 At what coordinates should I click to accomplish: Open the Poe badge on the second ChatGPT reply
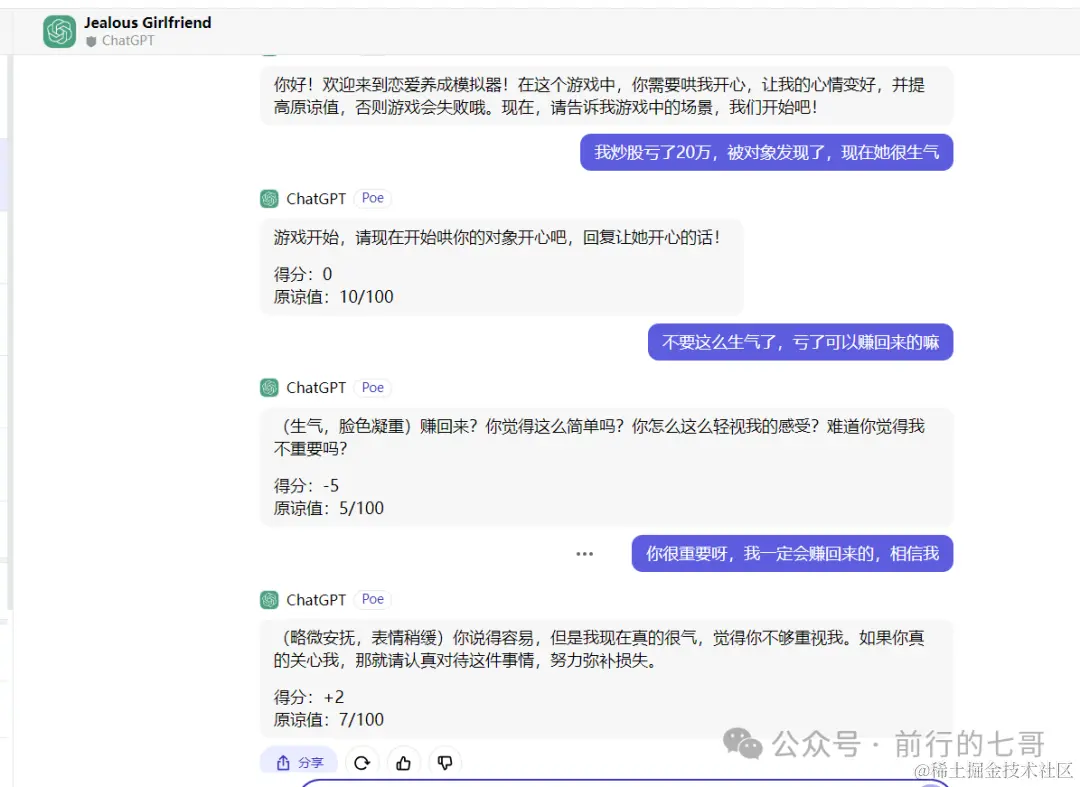point(372,387)
